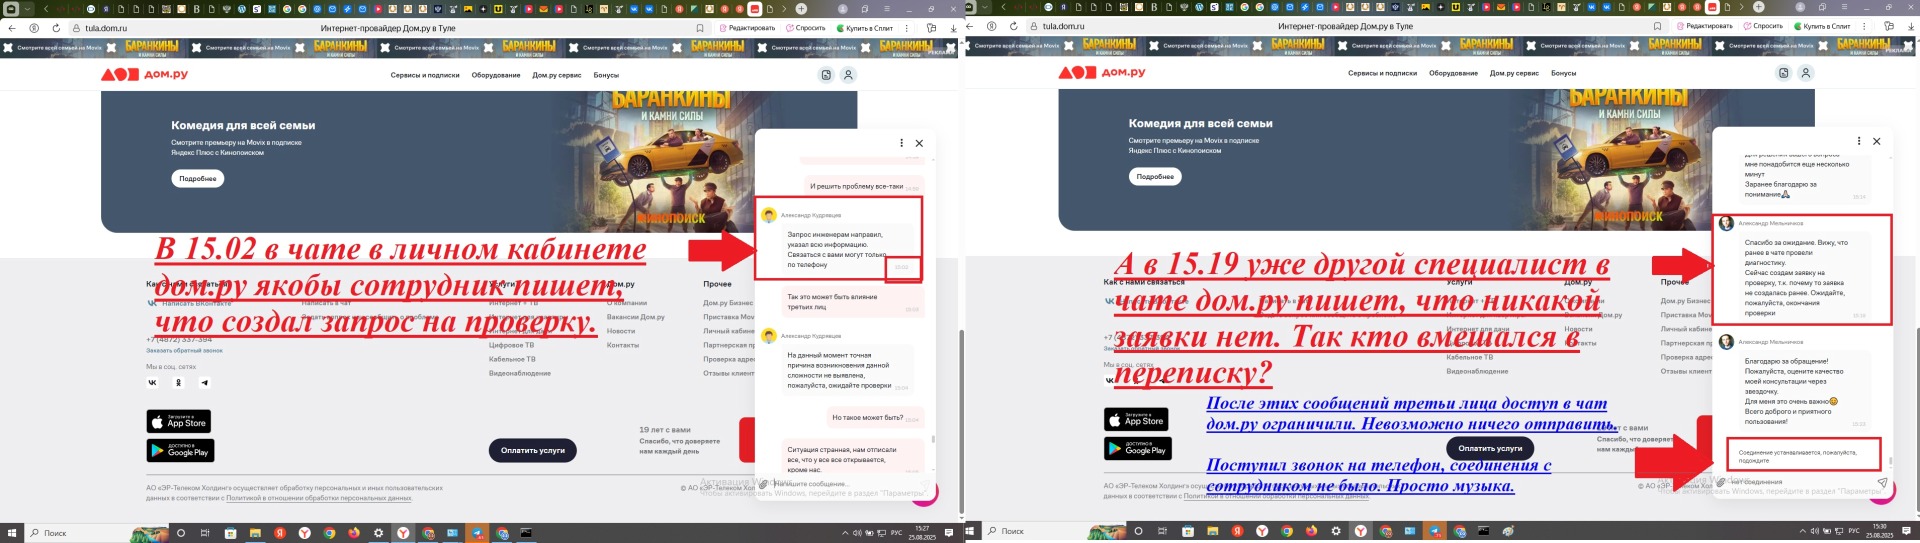This screenshot has width=1920, height=543.
Task: Open Сервисы и подписки menu in left screenshot
Action: [425, 75]
